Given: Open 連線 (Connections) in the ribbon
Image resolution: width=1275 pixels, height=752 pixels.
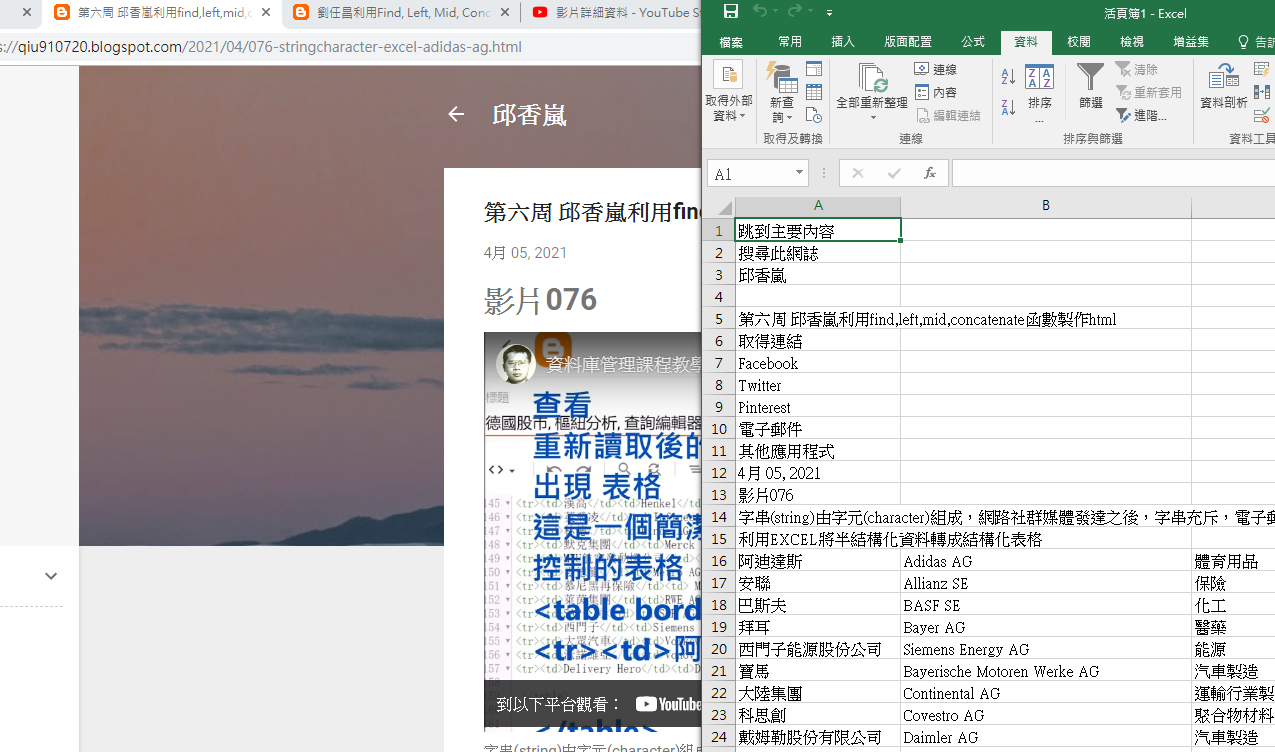Looking at the screenshot, I should (936, 69).
